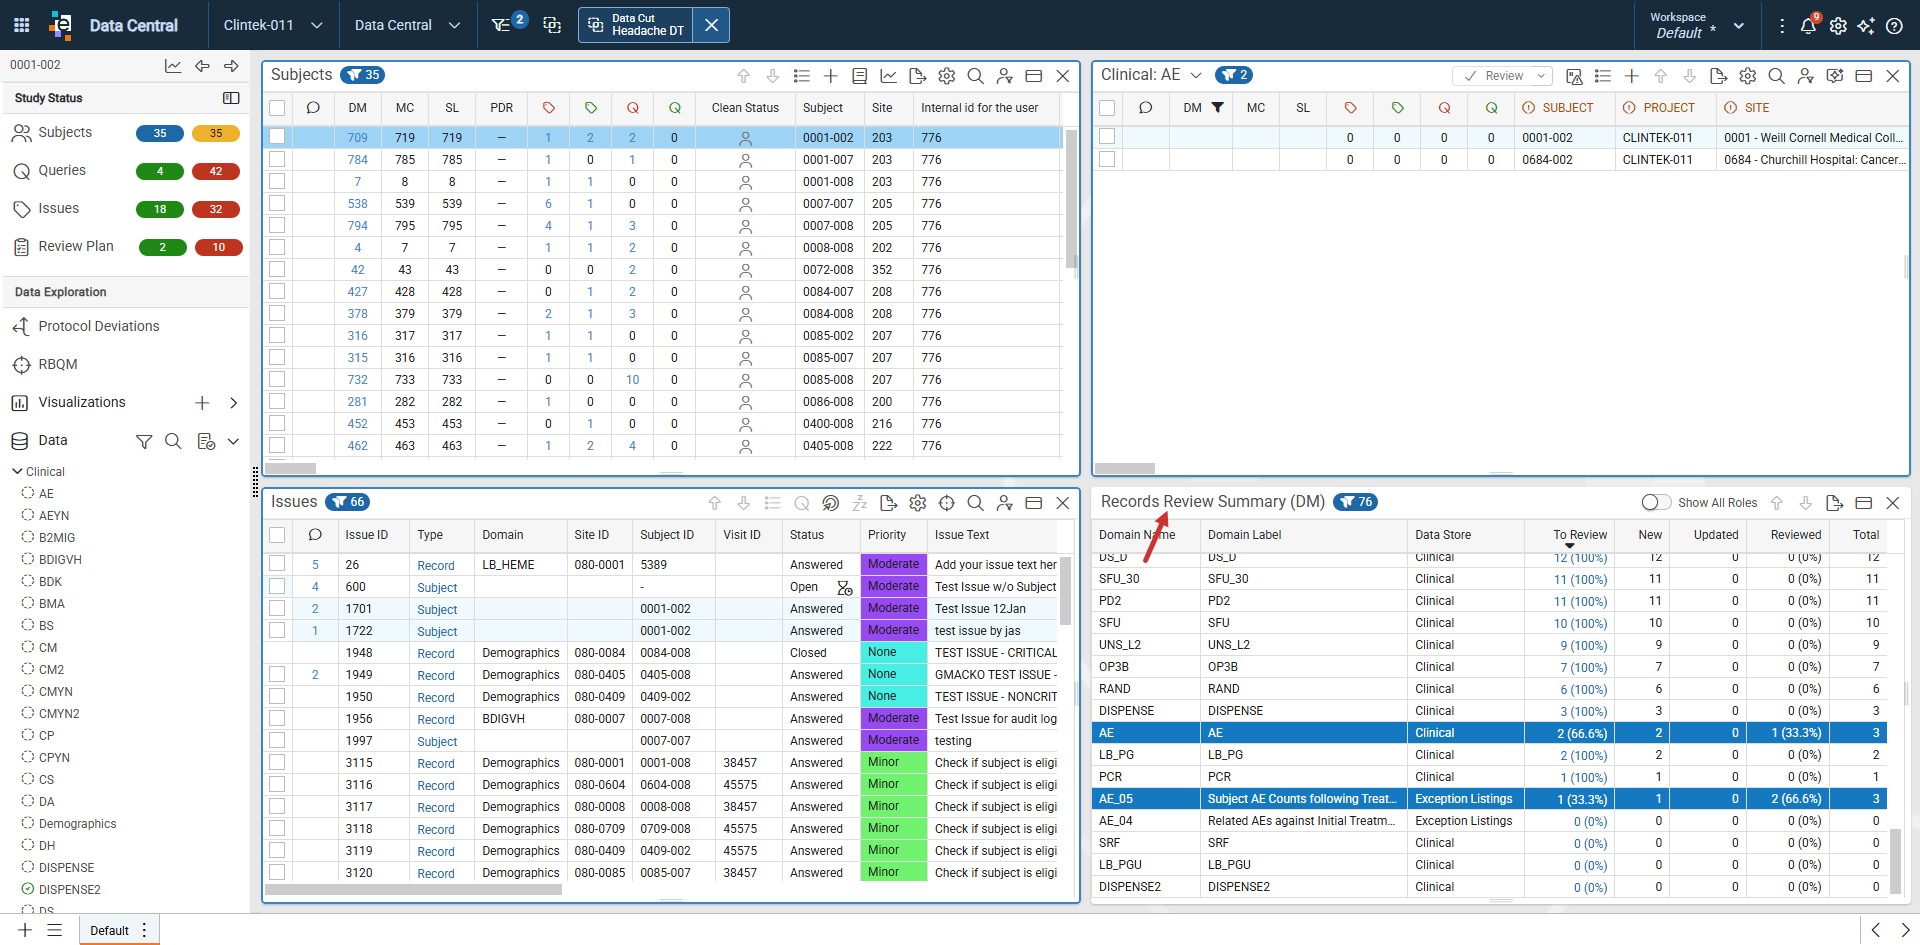Click To Review link 2 (66.6%) for AE
The width and height of the screenshot is (1920, 945).
pos(1582,733)
